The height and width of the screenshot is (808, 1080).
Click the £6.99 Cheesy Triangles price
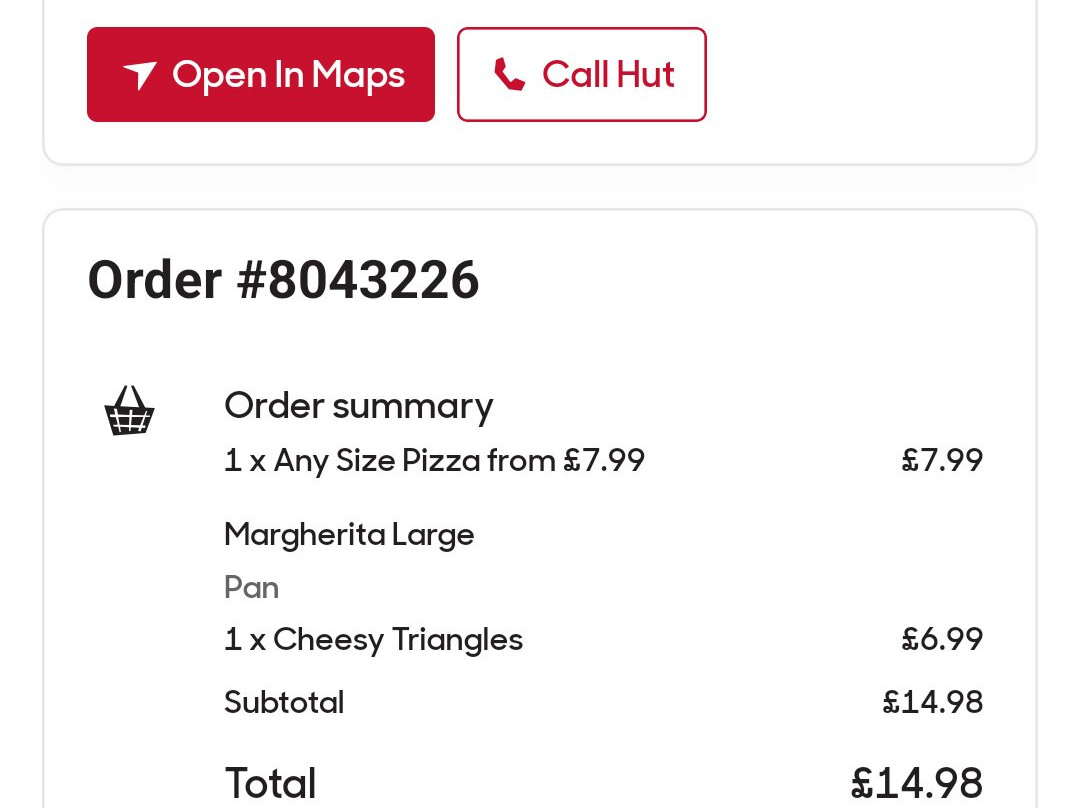coord(942,640)
